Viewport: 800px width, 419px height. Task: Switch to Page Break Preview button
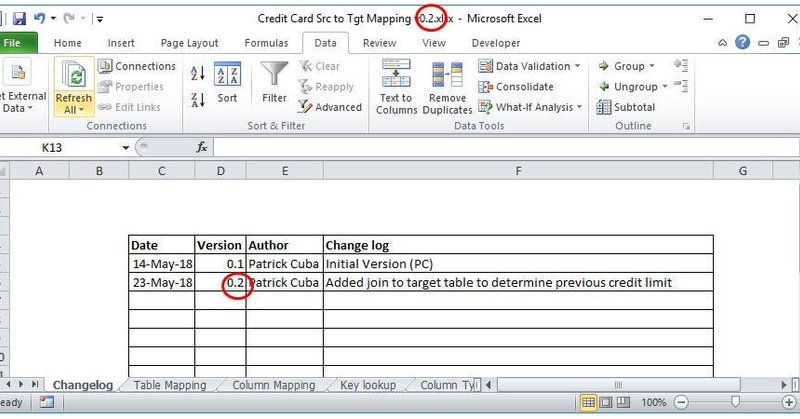(x=623, y=402)
